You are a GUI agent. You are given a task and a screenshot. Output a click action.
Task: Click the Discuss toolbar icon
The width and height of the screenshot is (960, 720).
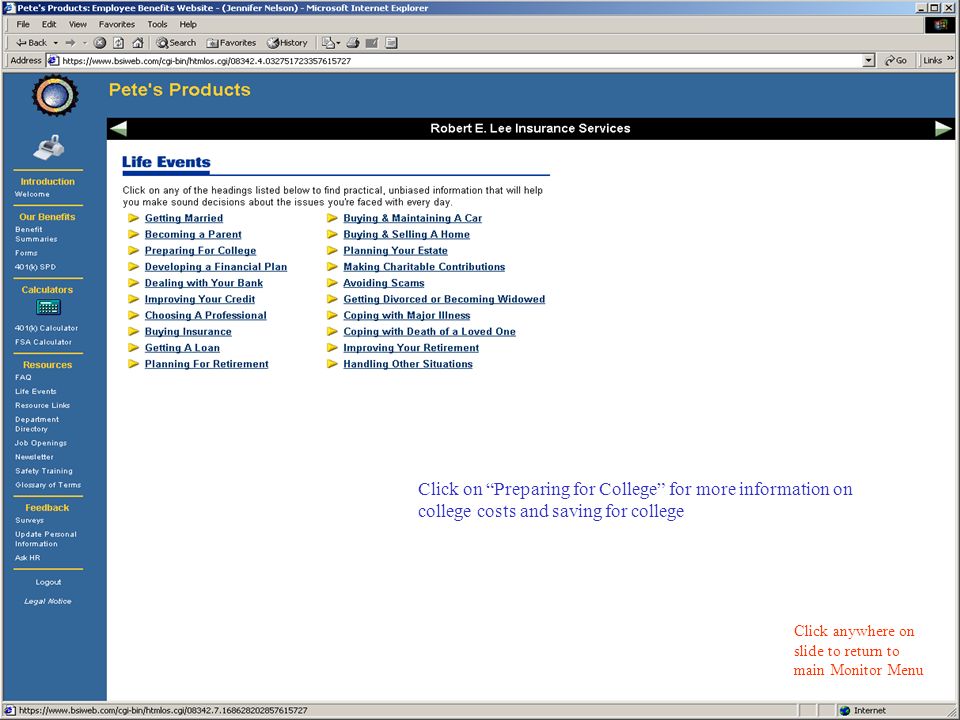392,43
